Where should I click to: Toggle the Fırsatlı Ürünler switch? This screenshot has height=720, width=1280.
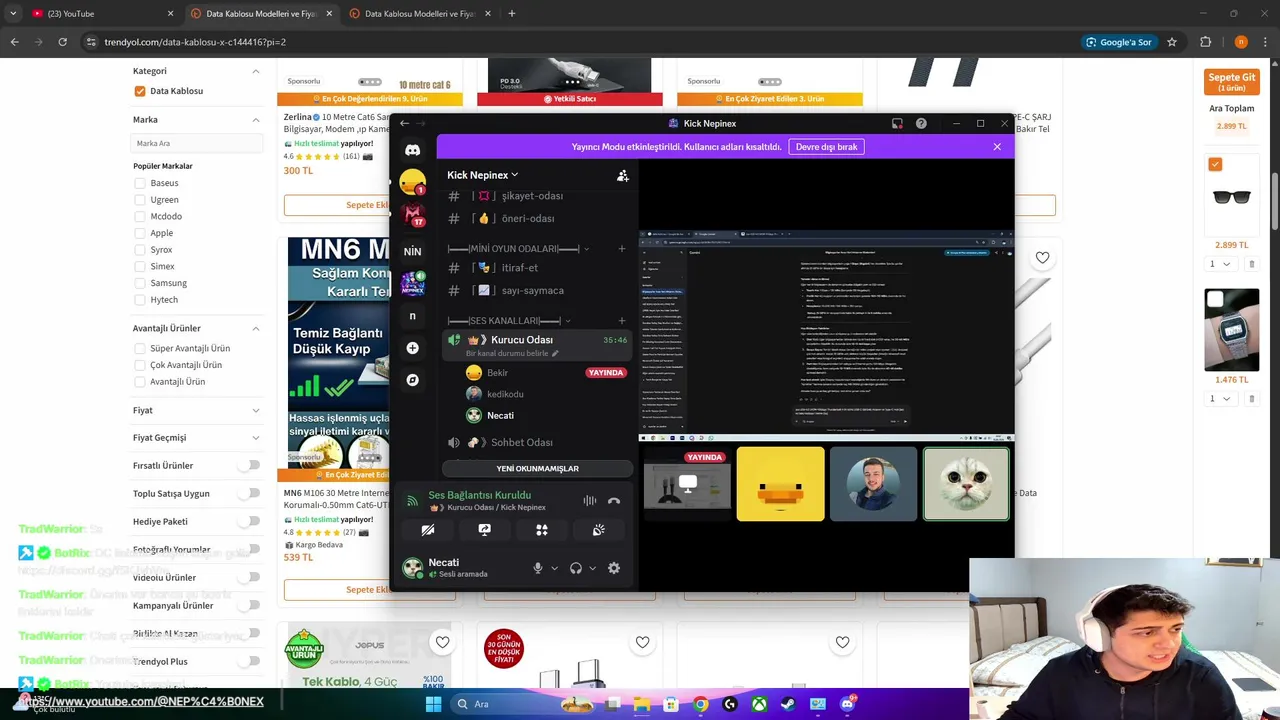(249, 466)
